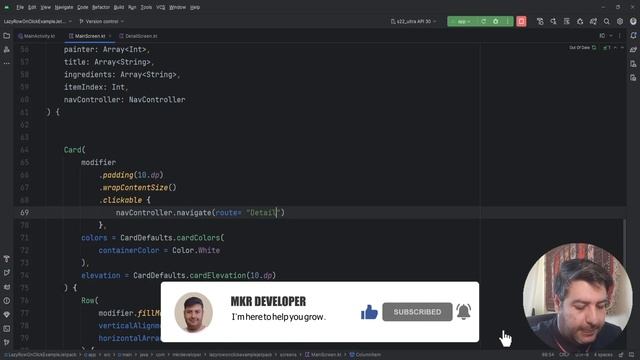Close the MainScreen.kt tab
The width and height of the screenshot is (640, 360).
point(110,36)
